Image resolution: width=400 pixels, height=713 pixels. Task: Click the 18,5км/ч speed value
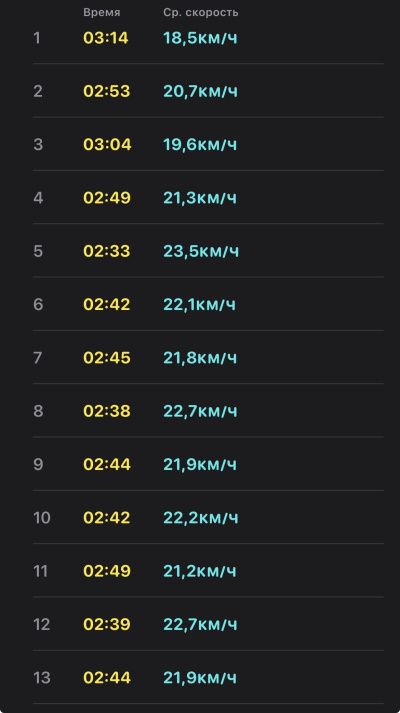[x=200, y=38]
